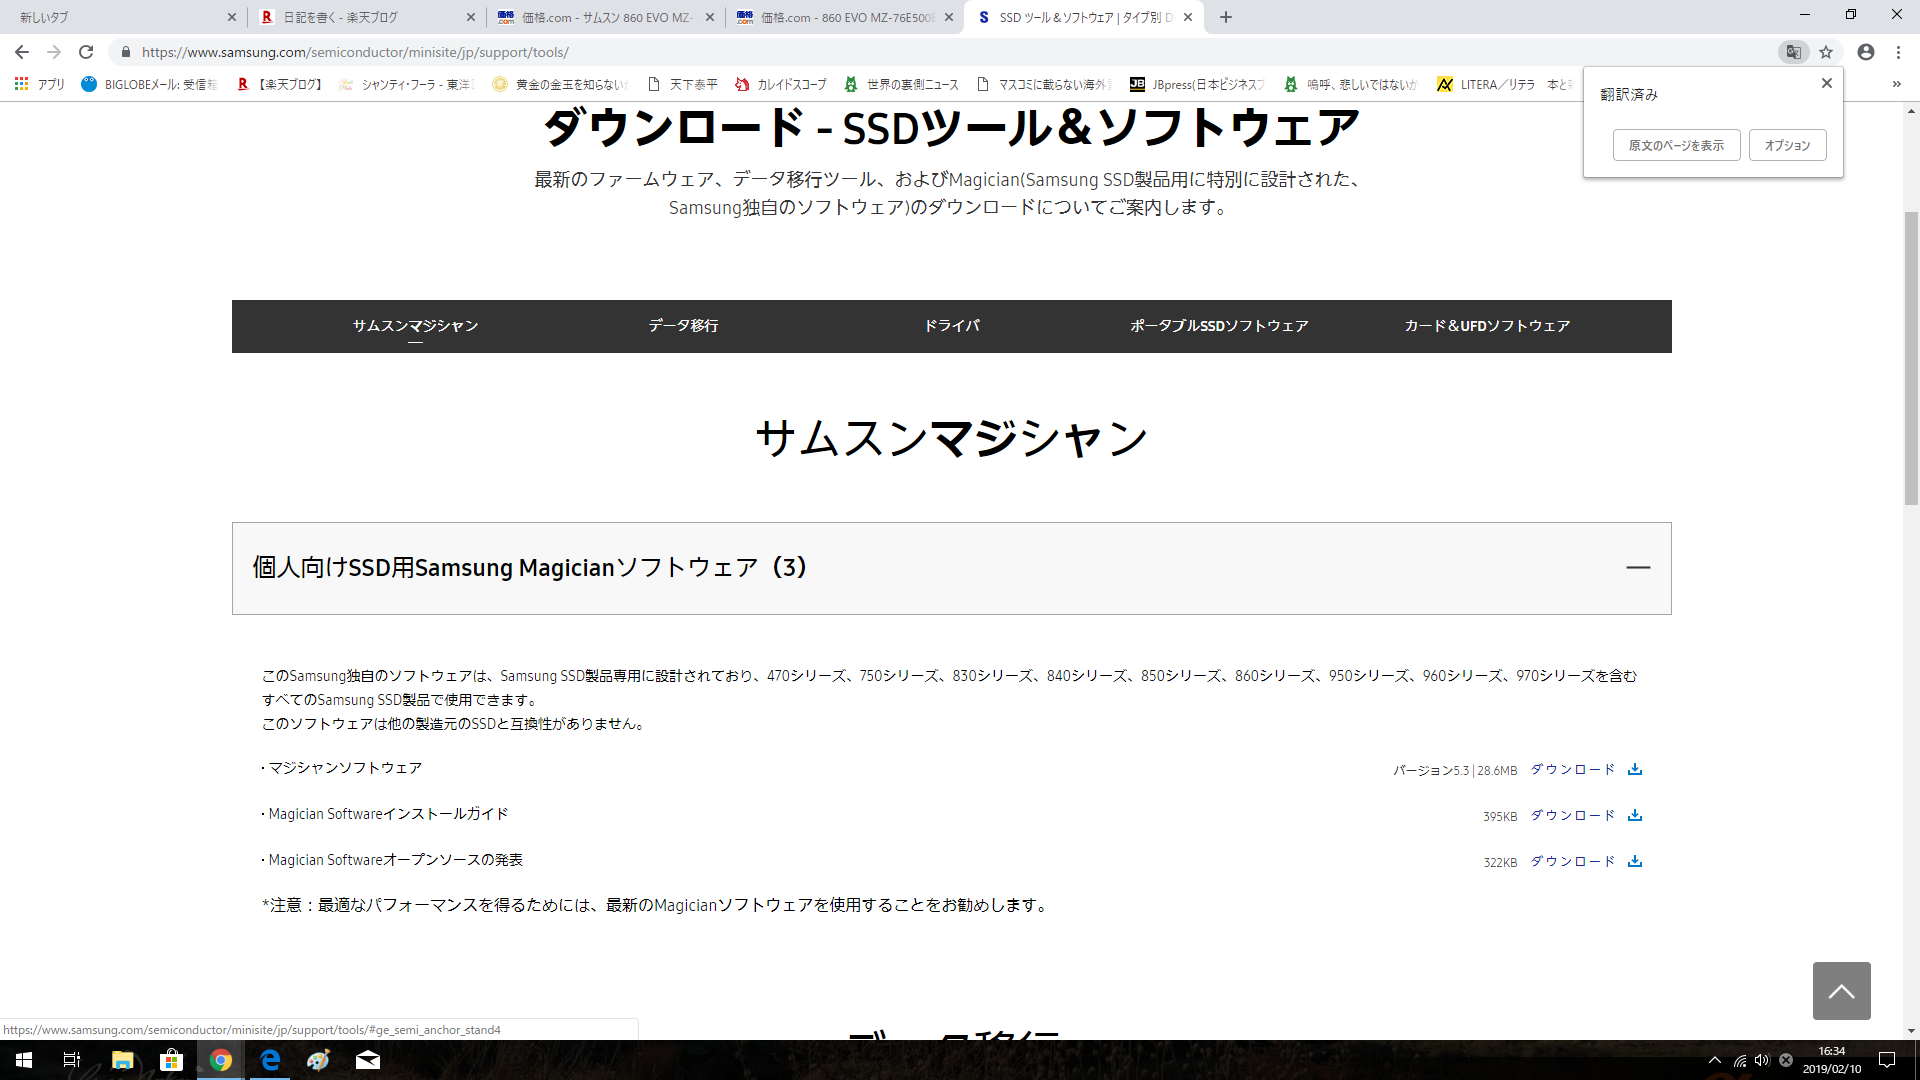Open the オプション translate options

[x=1787, y=145]
